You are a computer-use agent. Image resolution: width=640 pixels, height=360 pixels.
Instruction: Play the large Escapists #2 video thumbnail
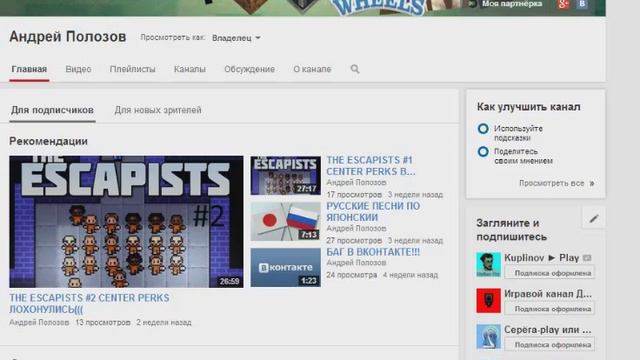(x=126, y=222)
